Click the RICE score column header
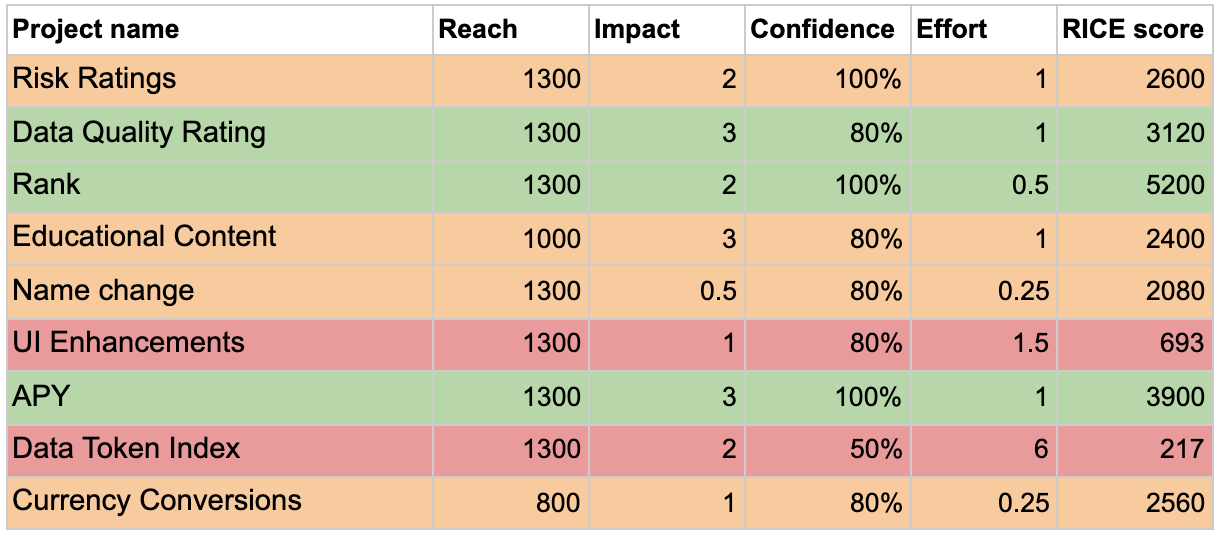This screenshot has height=540, width=1222. (1135, 29)
